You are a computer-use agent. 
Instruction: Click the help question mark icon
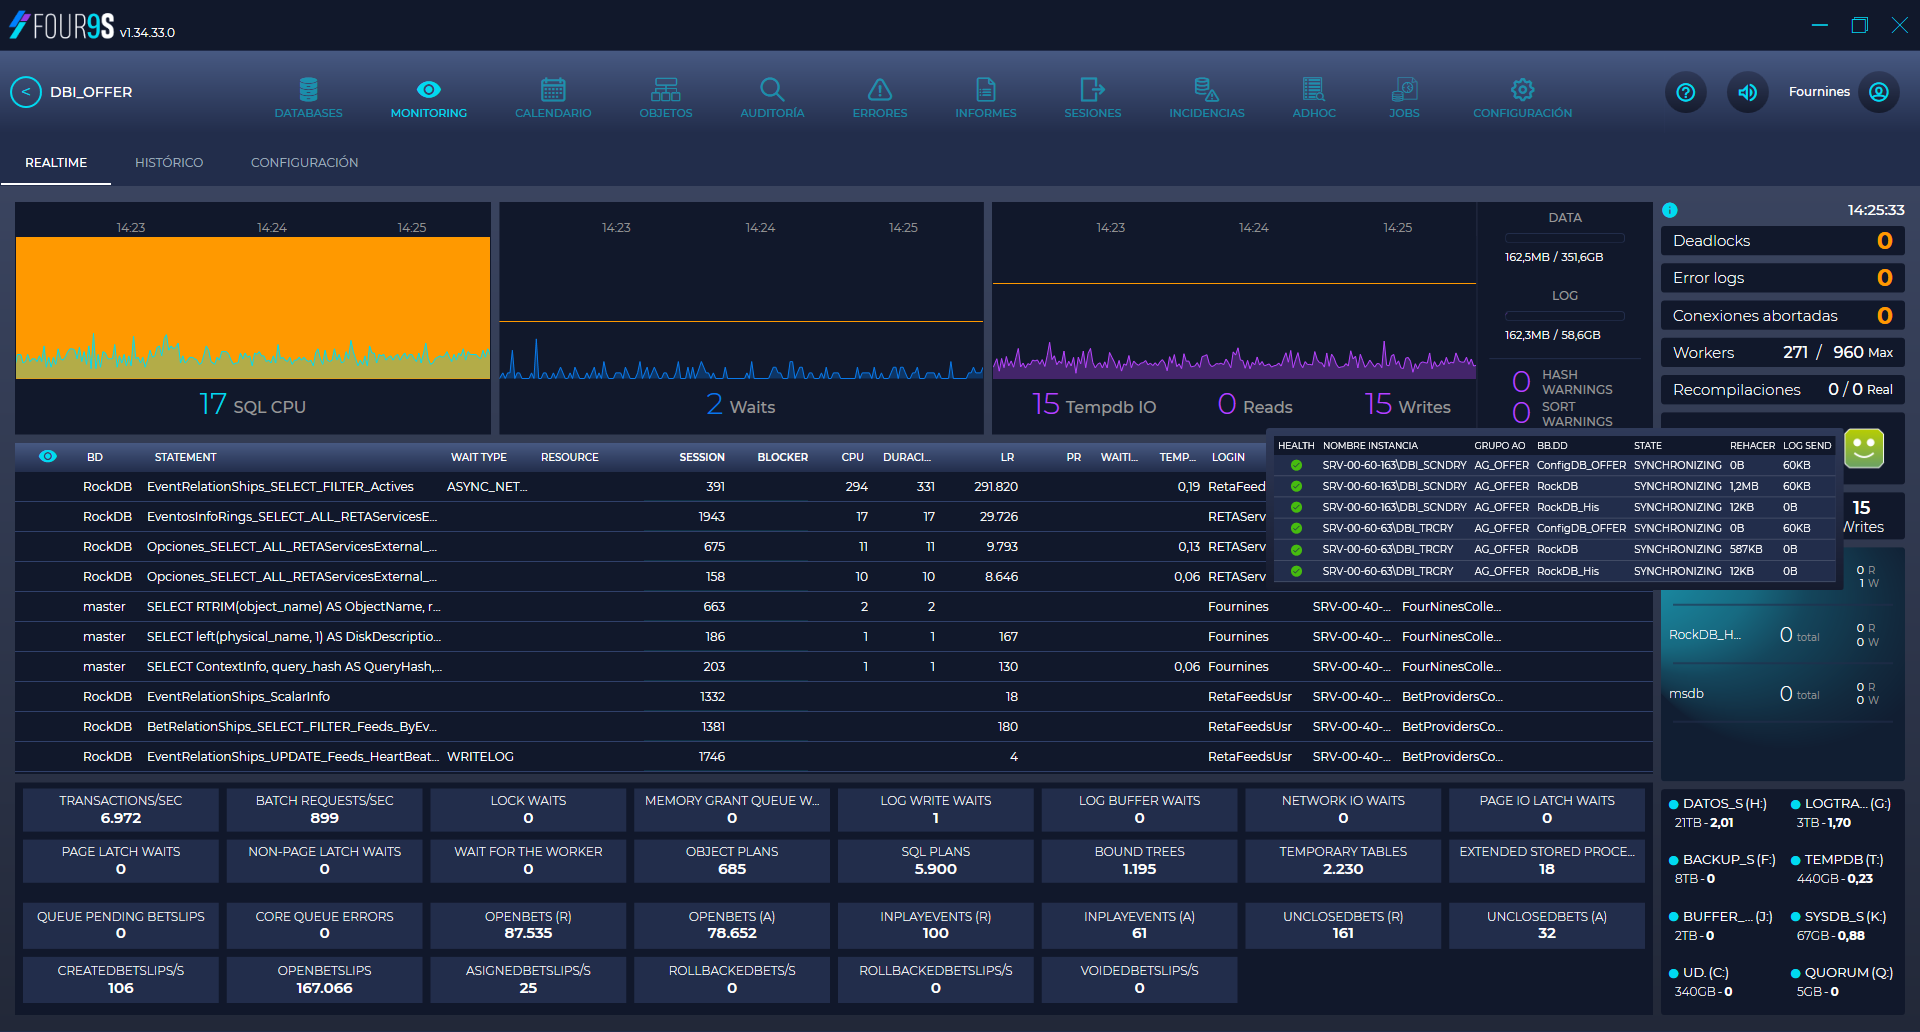pos(1686,92)
